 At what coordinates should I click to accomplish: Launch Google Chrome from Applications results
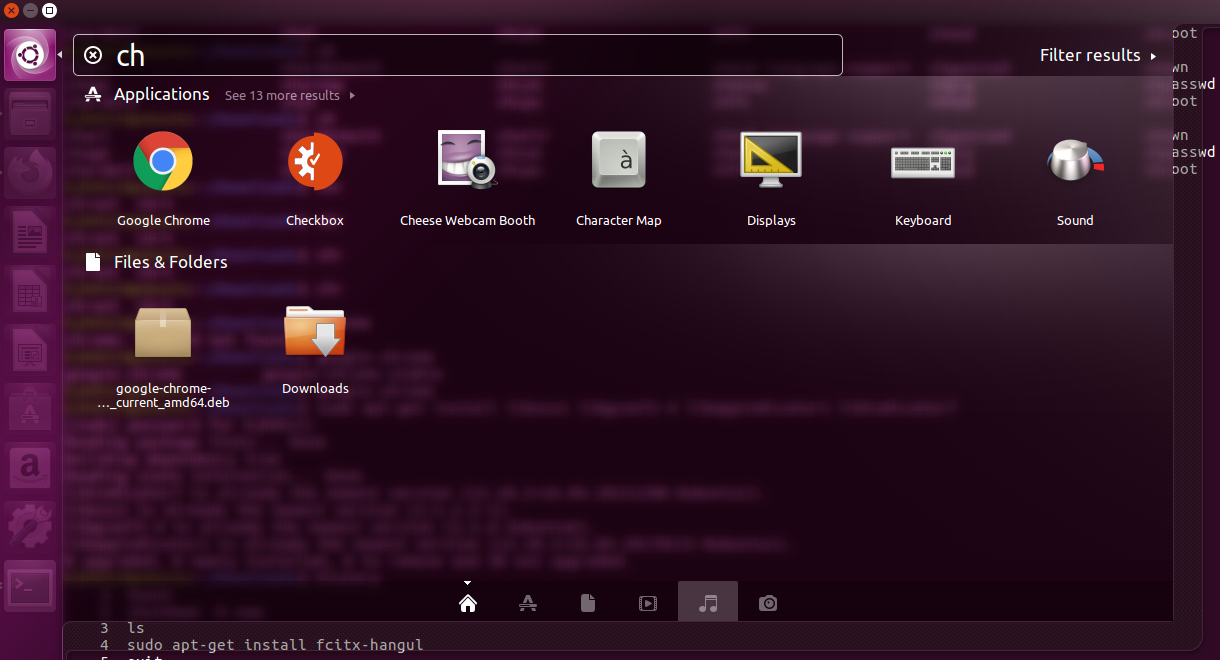click(163, 178)
